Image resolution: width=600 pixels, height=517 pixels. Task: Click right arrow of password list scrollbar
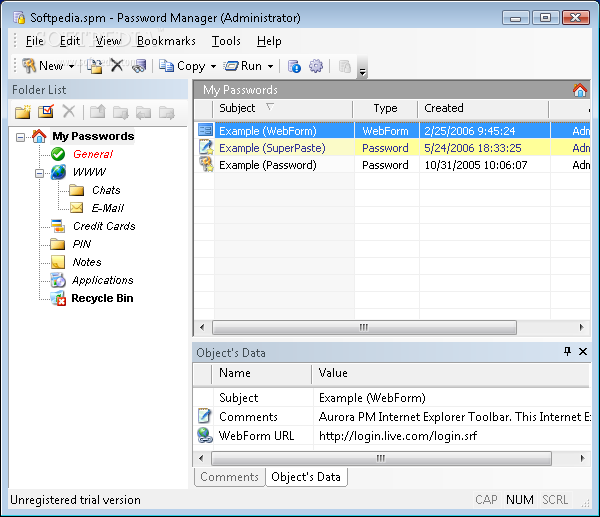point(582,328)
